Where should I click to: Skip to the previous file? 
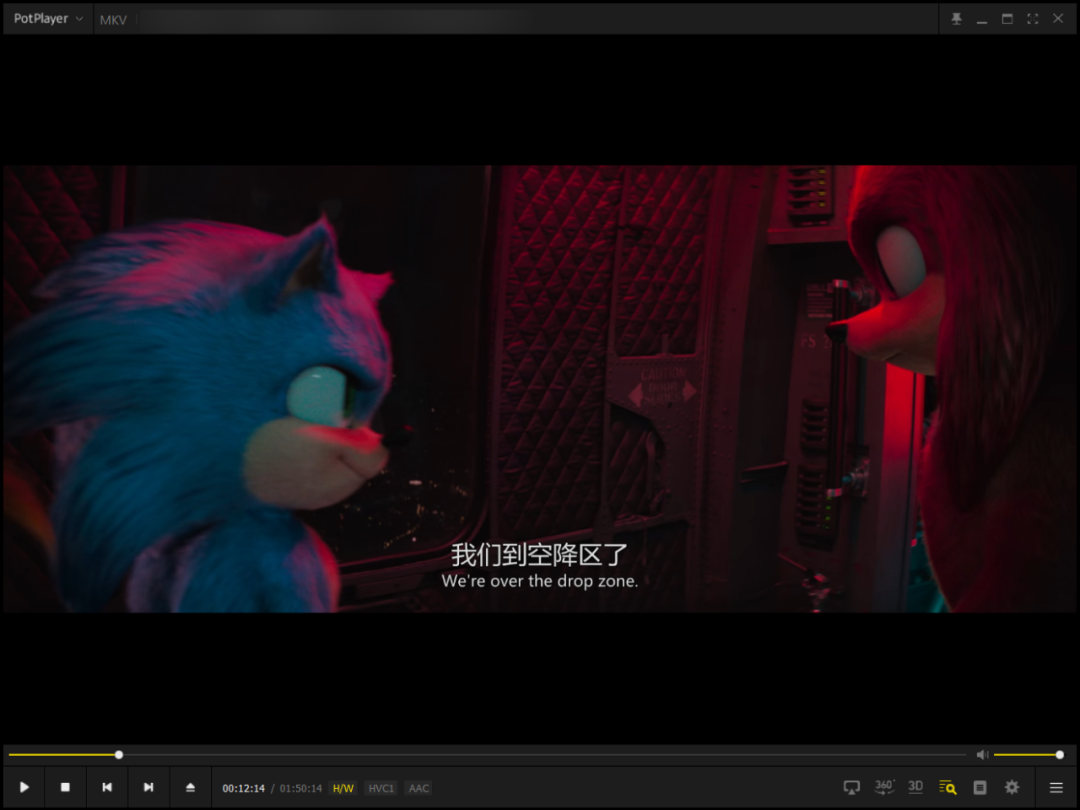coord(107,787)
